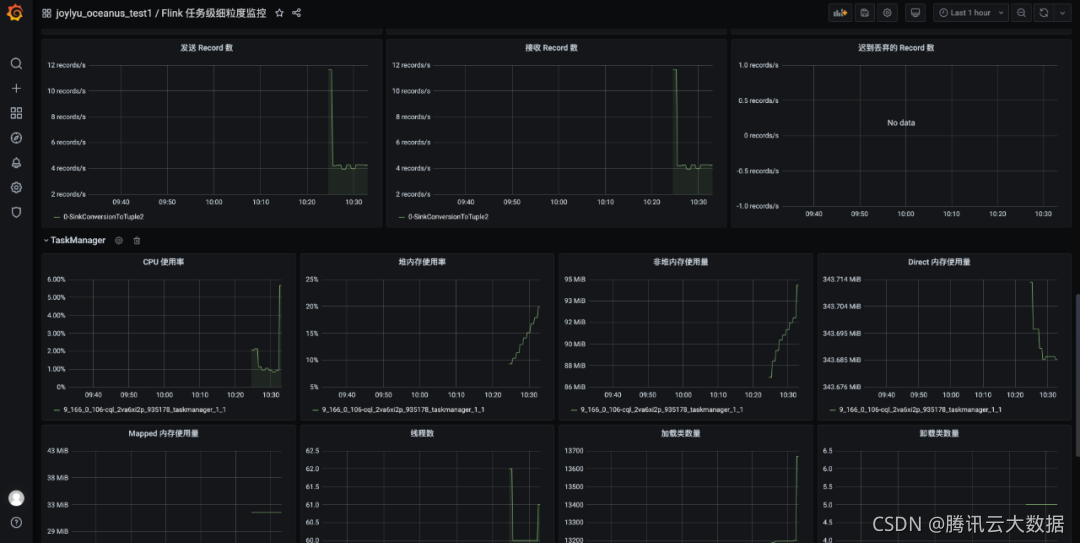Screen dimensions: 1080x543
Task: Open Server Admin shield icon
Action: point(16,212)
